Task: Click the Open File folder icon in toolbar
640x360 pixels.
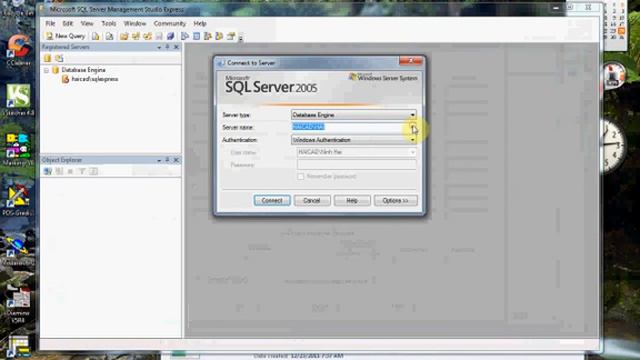Action: 124,36
